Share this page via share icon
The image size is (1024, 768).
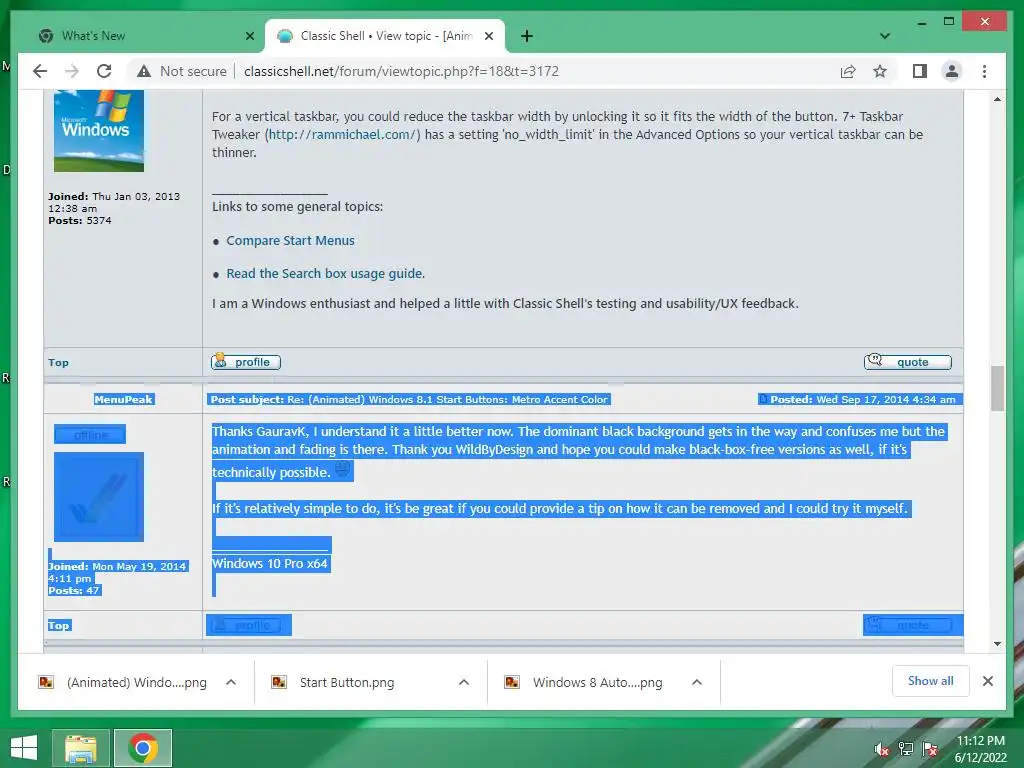[x=848, y=71]
